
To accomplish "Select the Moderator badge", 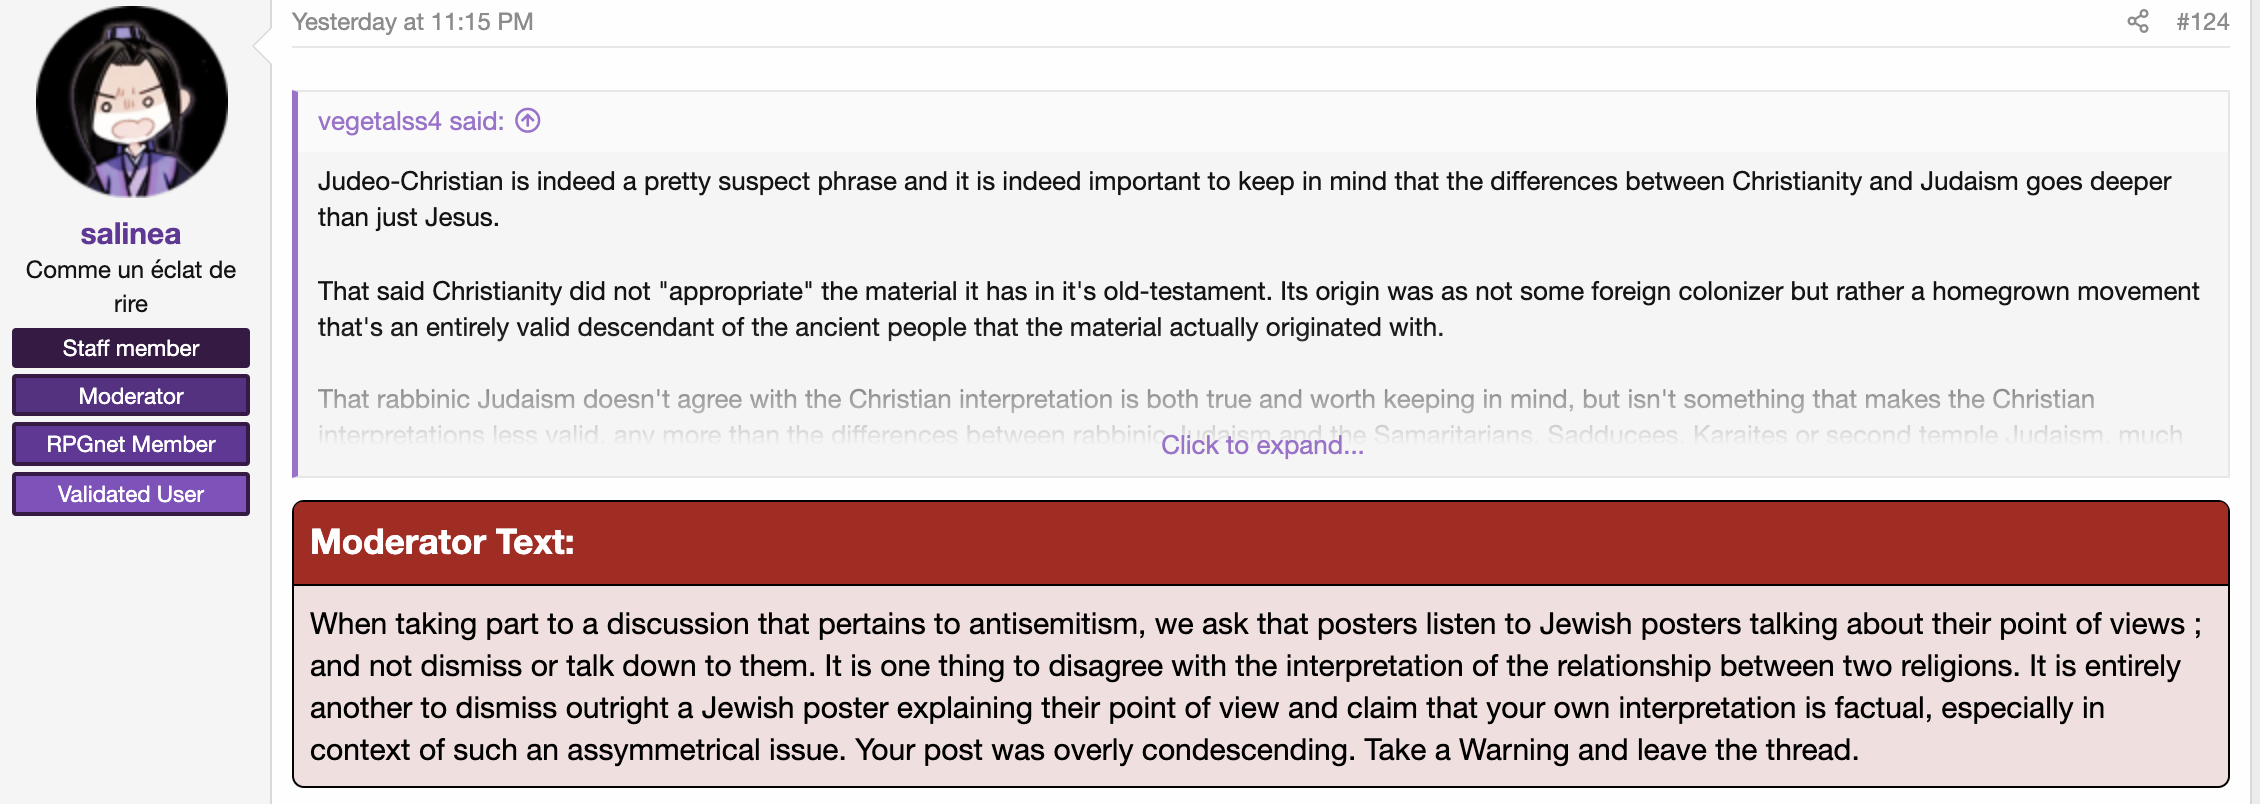I will coord(131,396).
